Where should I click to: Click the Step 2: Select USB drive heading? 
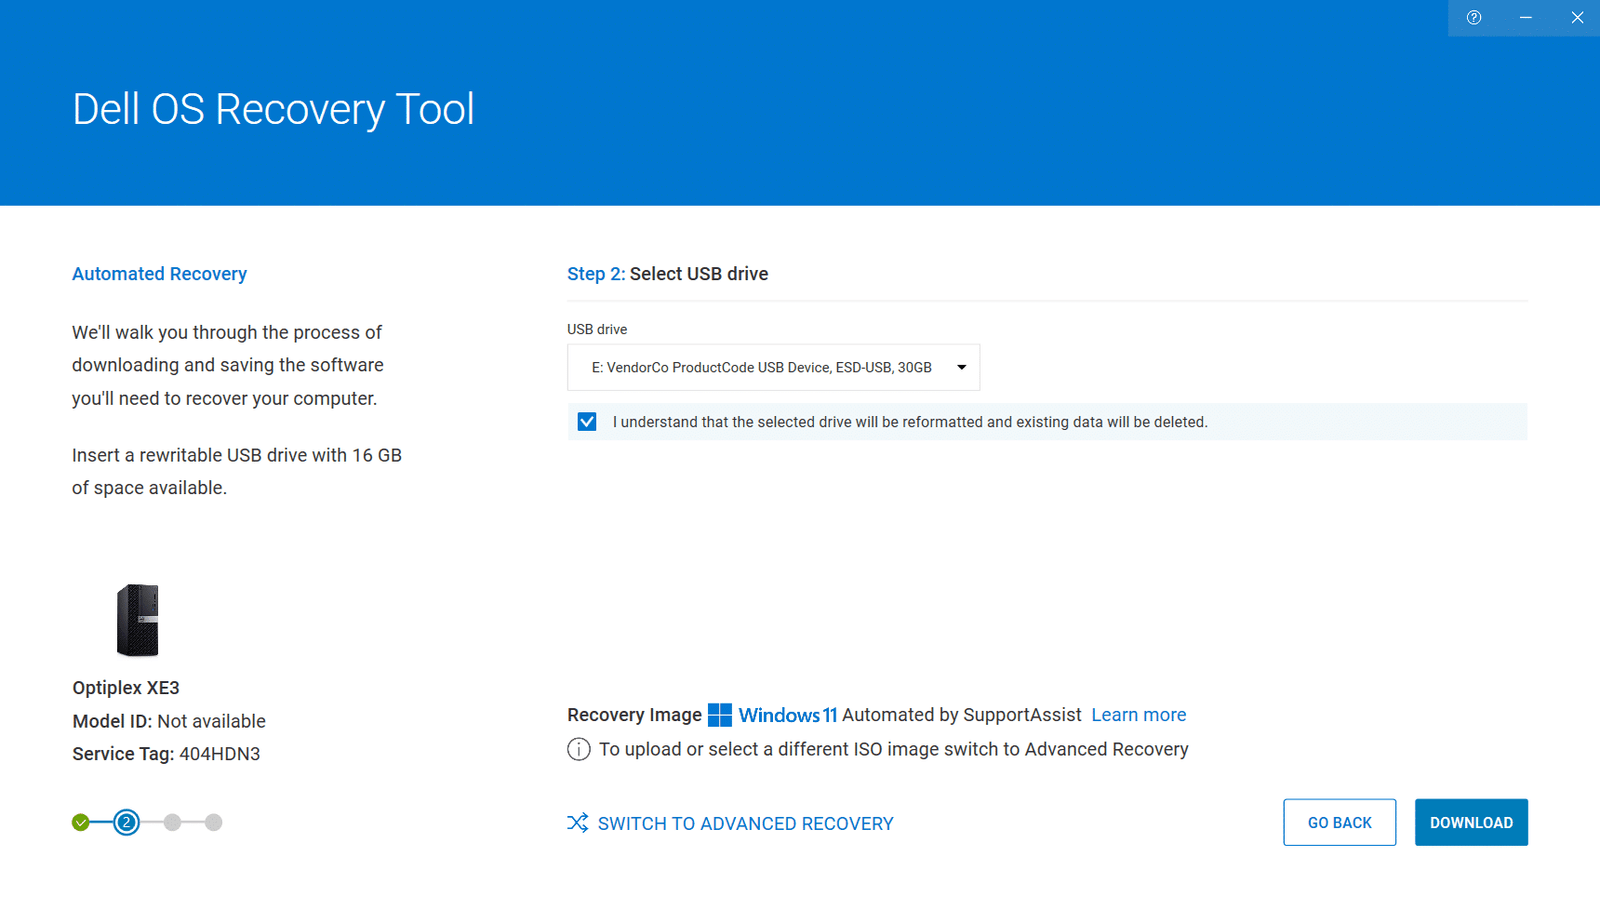click(x=668, y=274)
